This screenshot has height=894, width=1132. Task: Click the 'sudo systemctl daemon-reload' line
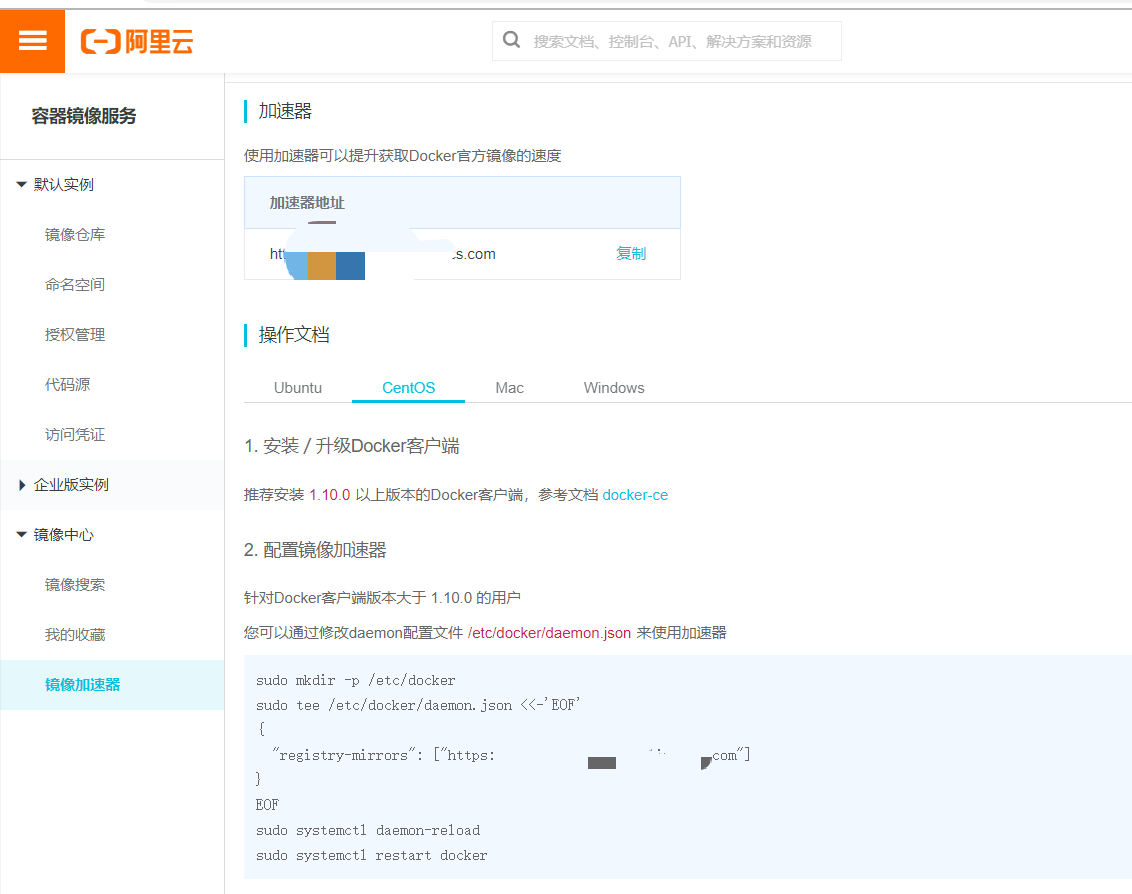point(368,830)
